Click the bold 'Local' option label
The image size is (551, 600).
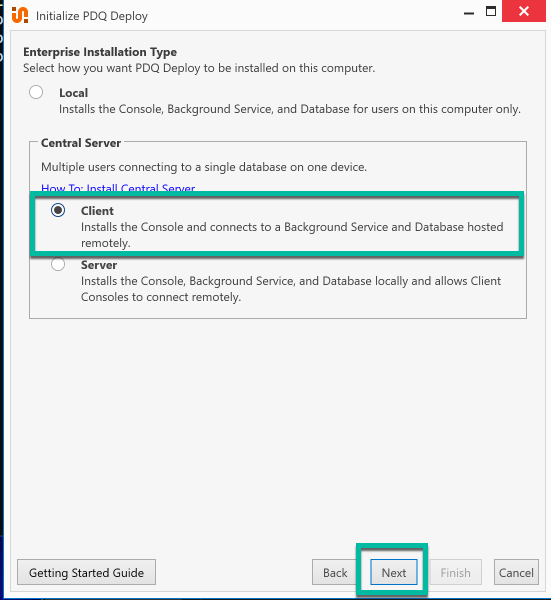(73, 93)
